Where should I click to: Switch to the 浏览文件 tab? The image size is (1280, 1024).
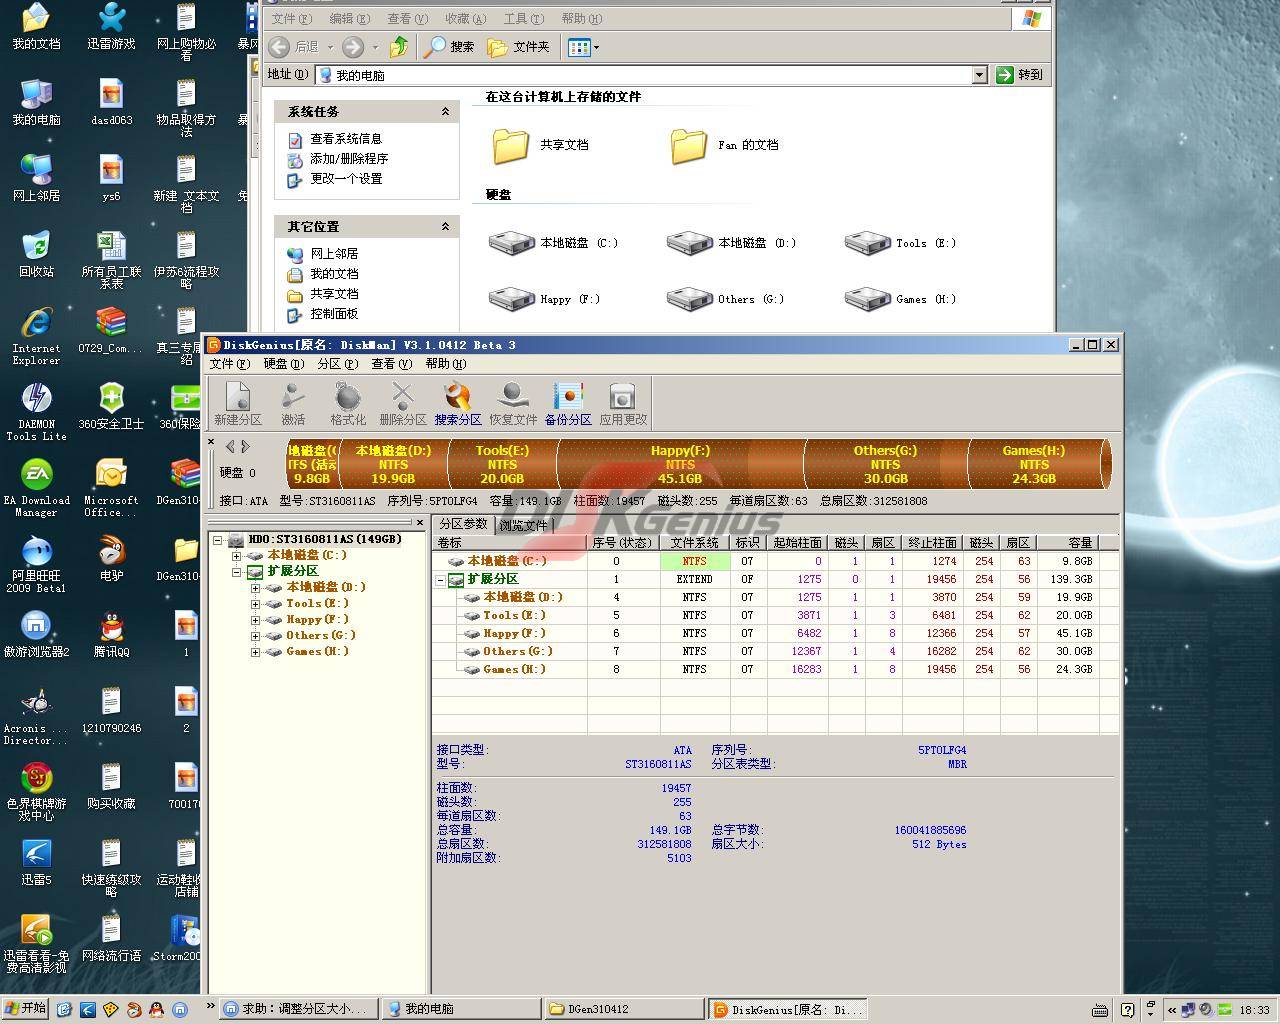click(x=523, y=525)
